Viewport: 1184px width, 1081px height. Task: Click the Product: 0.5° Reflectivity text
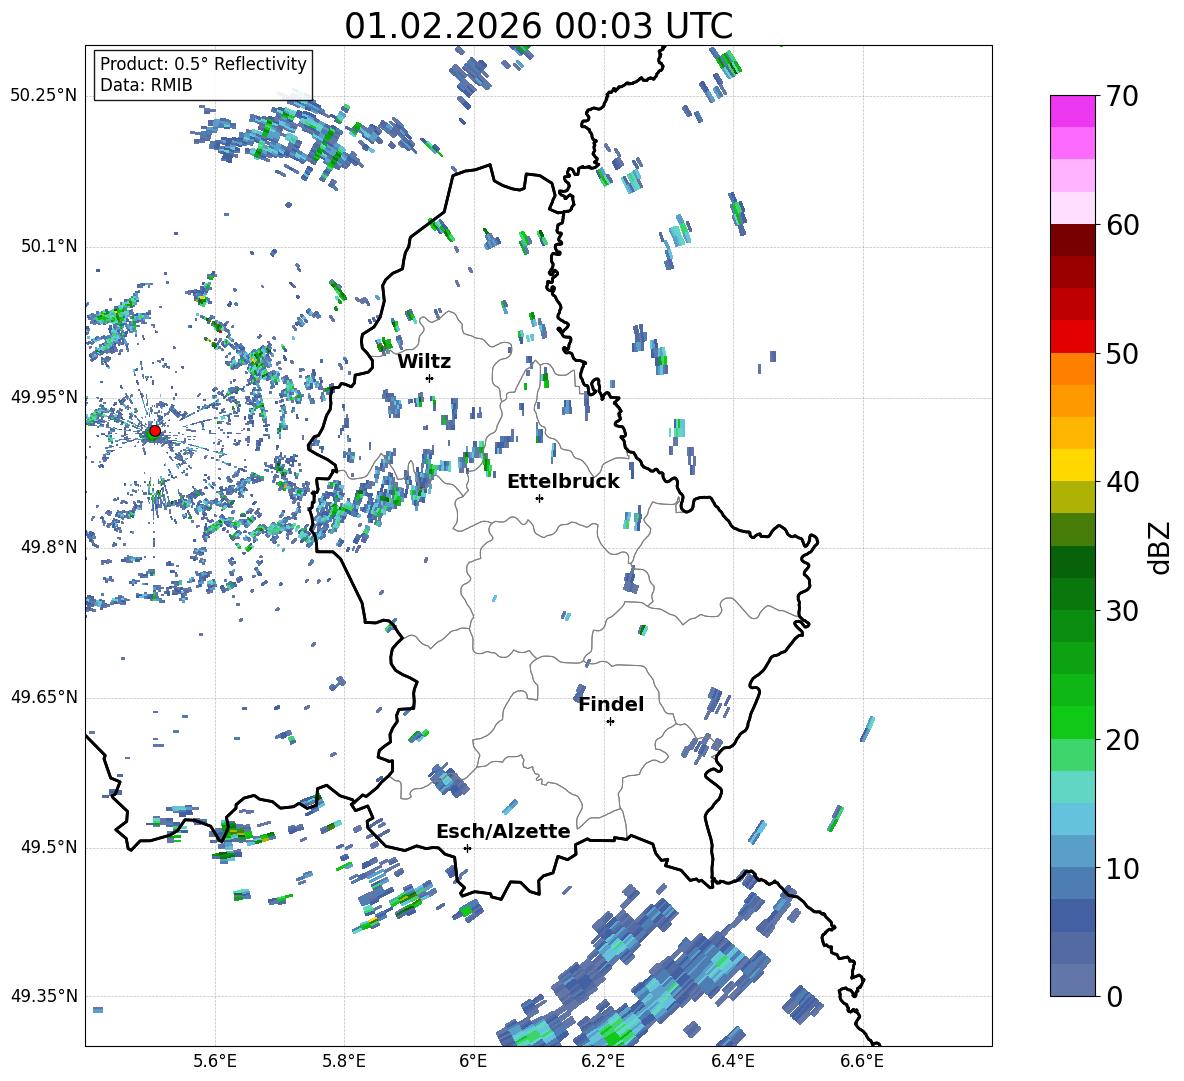203,64
